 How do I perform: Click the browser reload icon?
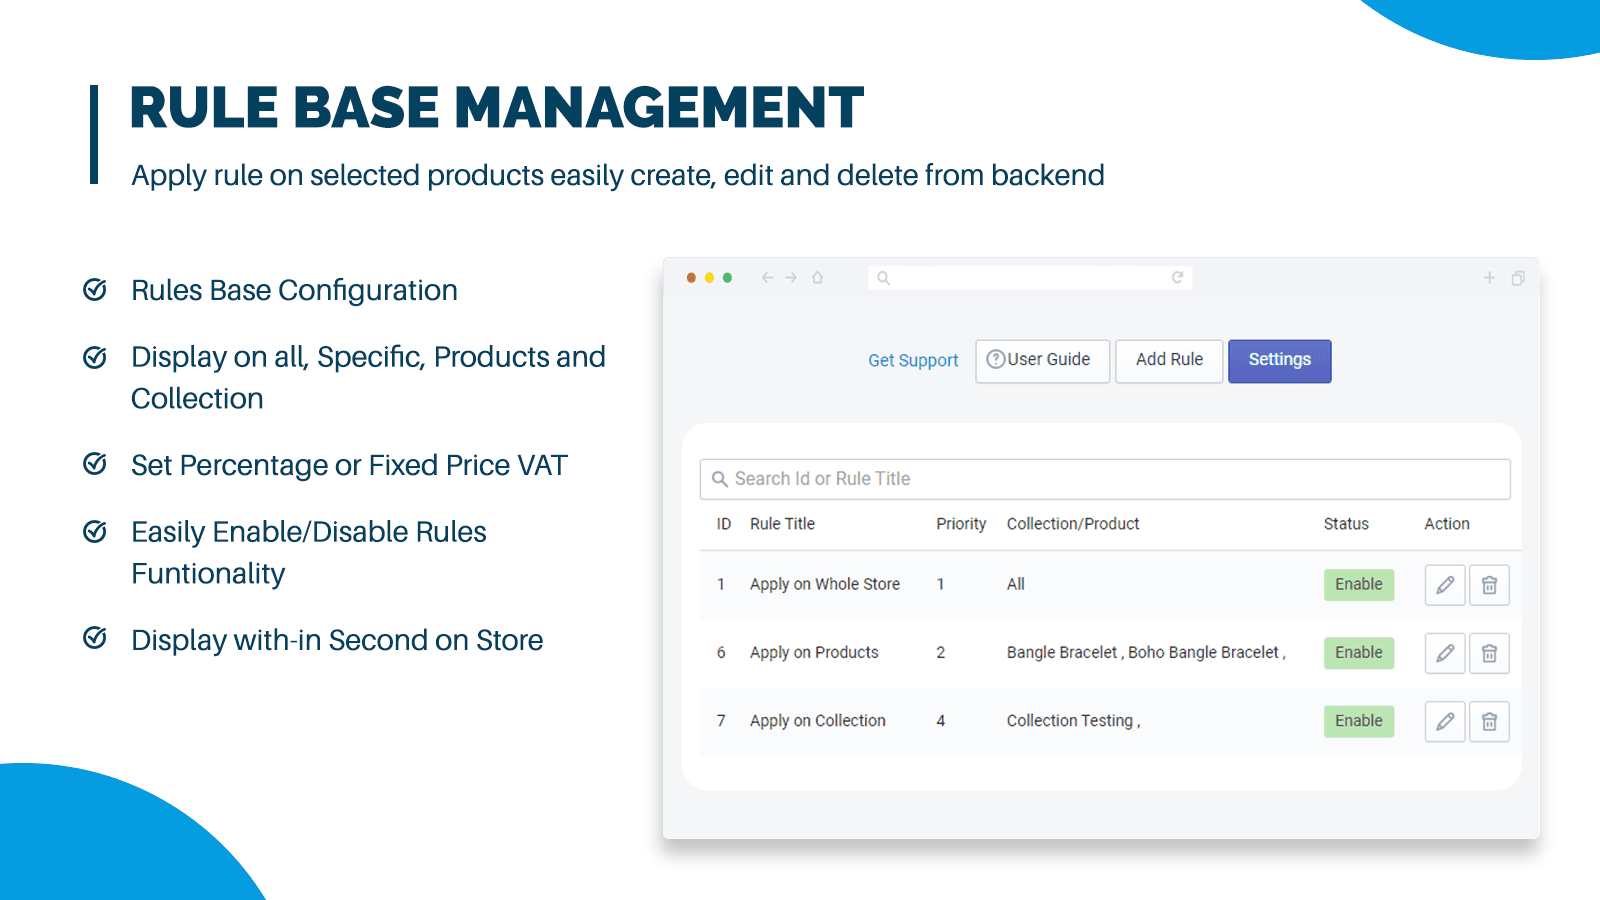pyautogui.click(x=1177, y=278)
